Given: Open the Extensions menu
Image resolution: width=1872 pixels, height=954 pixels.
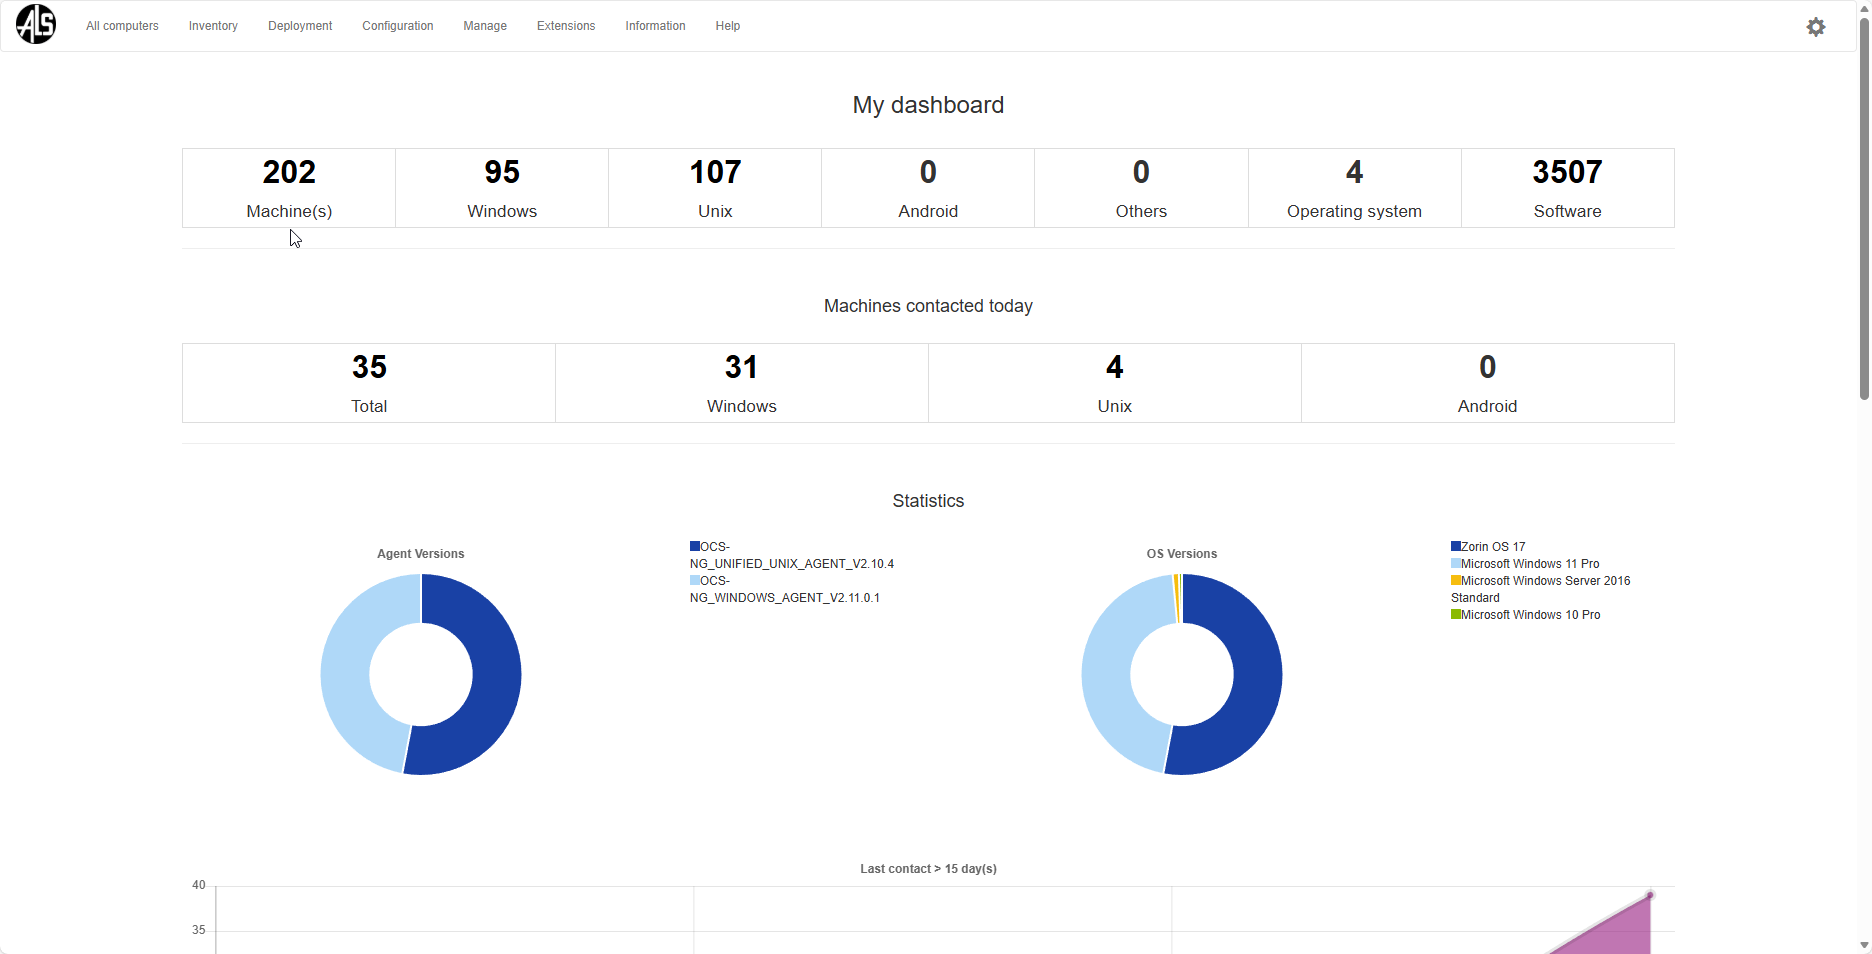Looking at the screenshot, I should 566,26.
